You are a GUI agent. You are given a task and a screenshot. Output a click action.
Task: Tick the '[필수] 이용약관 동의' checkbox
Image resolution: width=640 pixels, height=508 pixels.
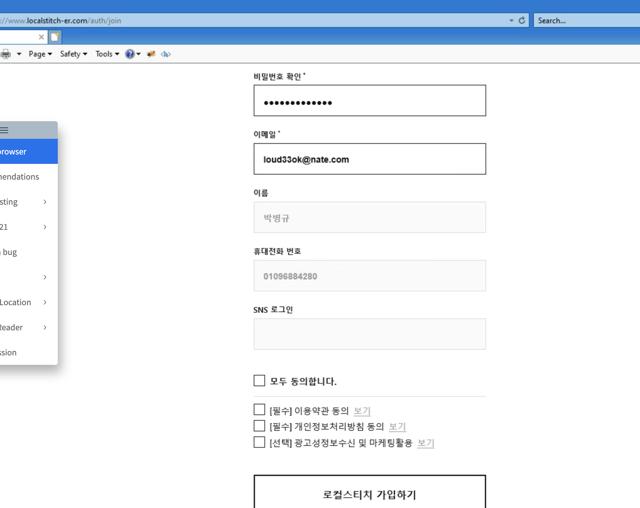tap(259, 410)
